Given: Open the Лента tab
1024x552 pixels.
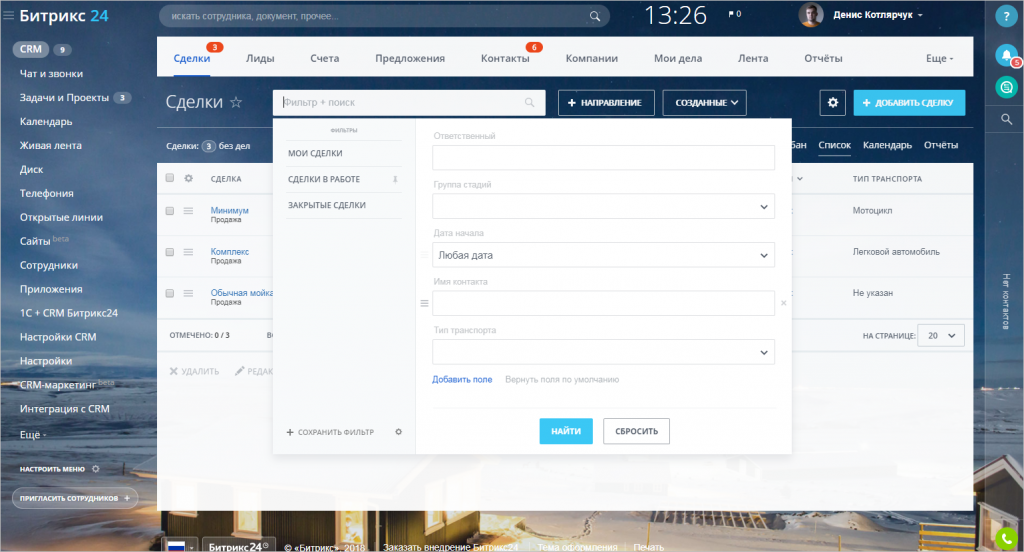Looking at the screenshot, I should point(753,58).
